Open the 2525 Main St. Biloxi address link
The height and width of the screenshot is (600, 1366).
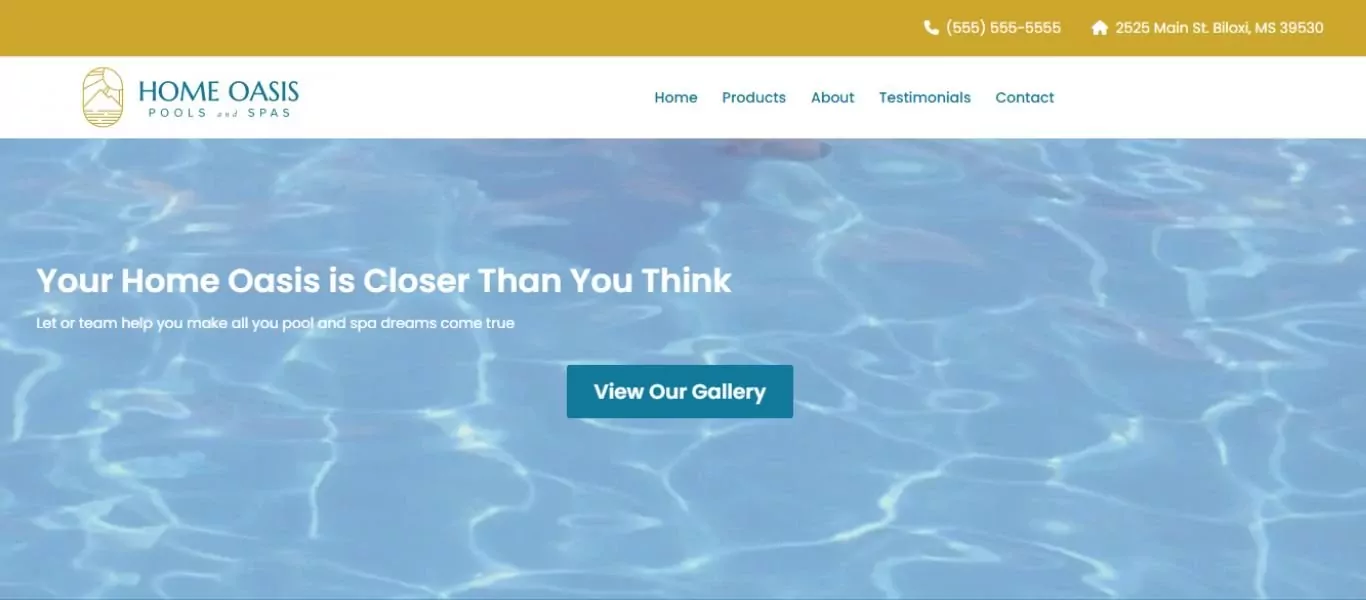point(1219,28)
